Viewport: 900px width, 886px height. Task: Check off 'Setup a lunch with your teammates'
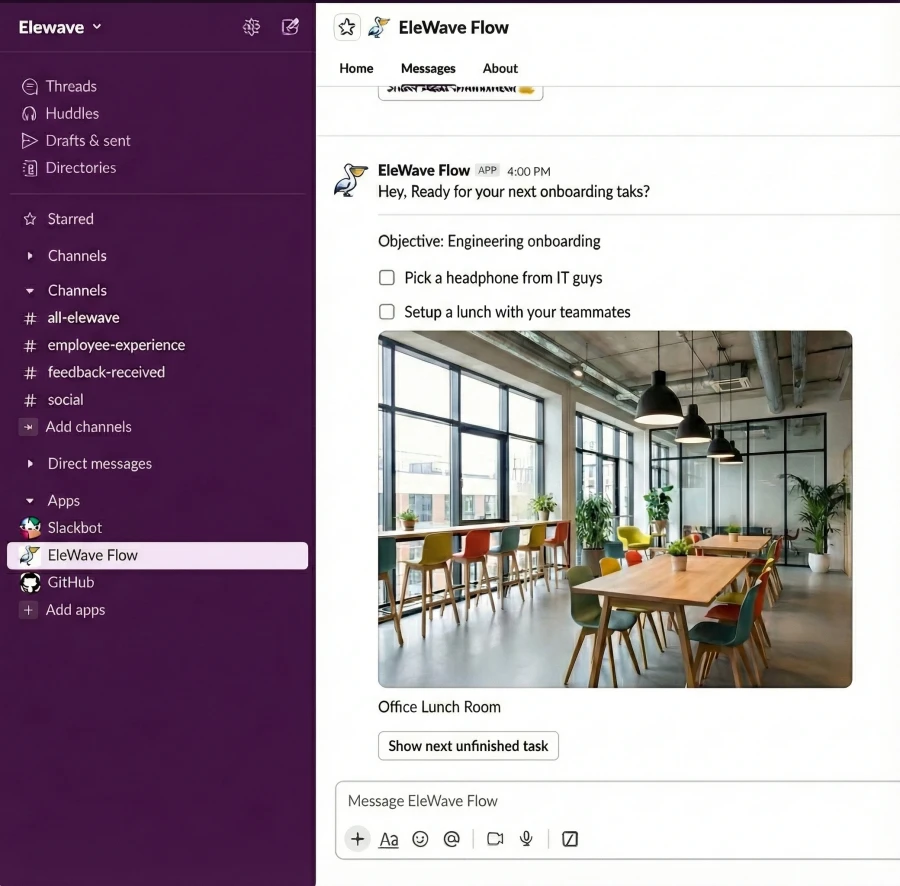tap(387, 312)
